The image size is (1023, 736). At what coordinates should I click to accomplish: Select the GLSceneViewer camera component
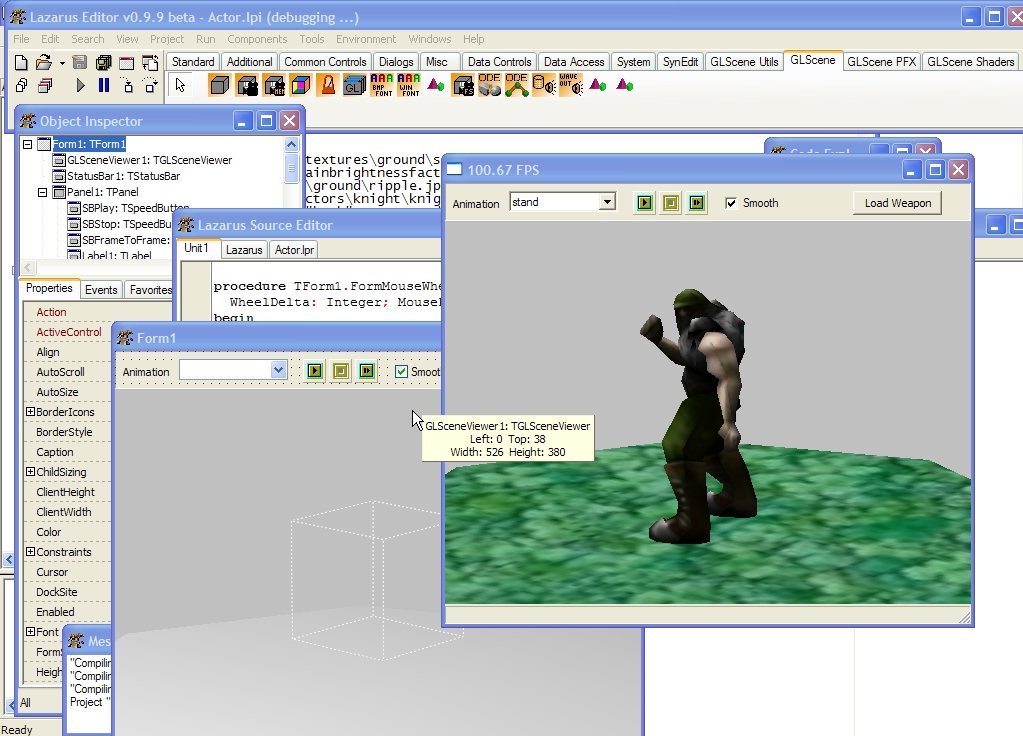(247, 85)
